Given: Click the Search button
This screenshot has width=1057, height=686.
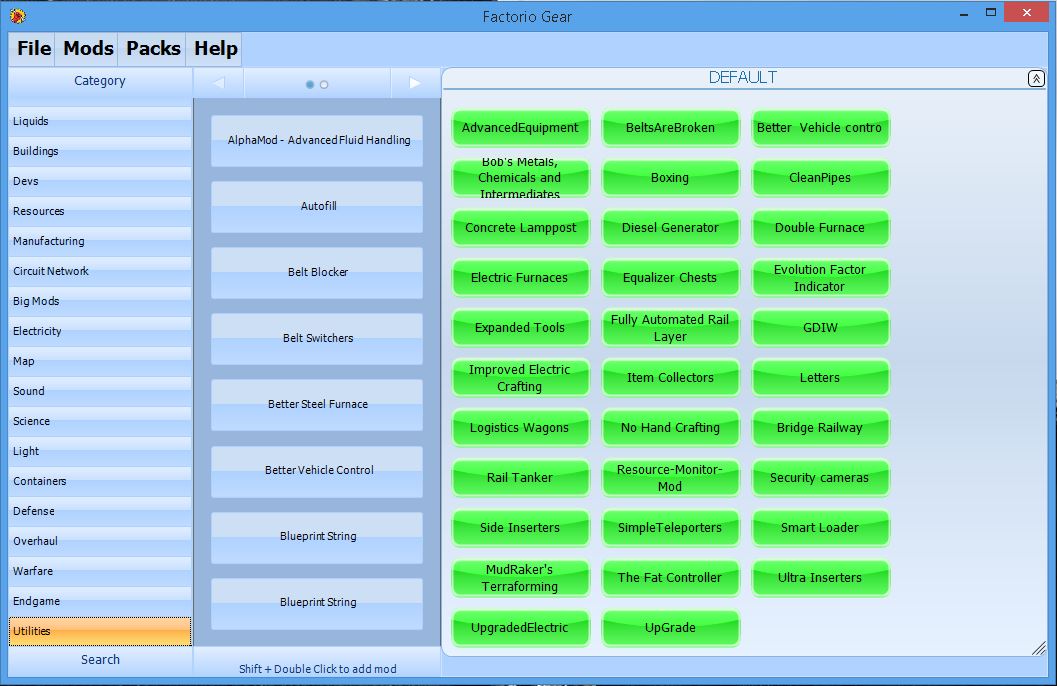Looking at the screenshot, I should pyautogui.click(x=100, y=660).
